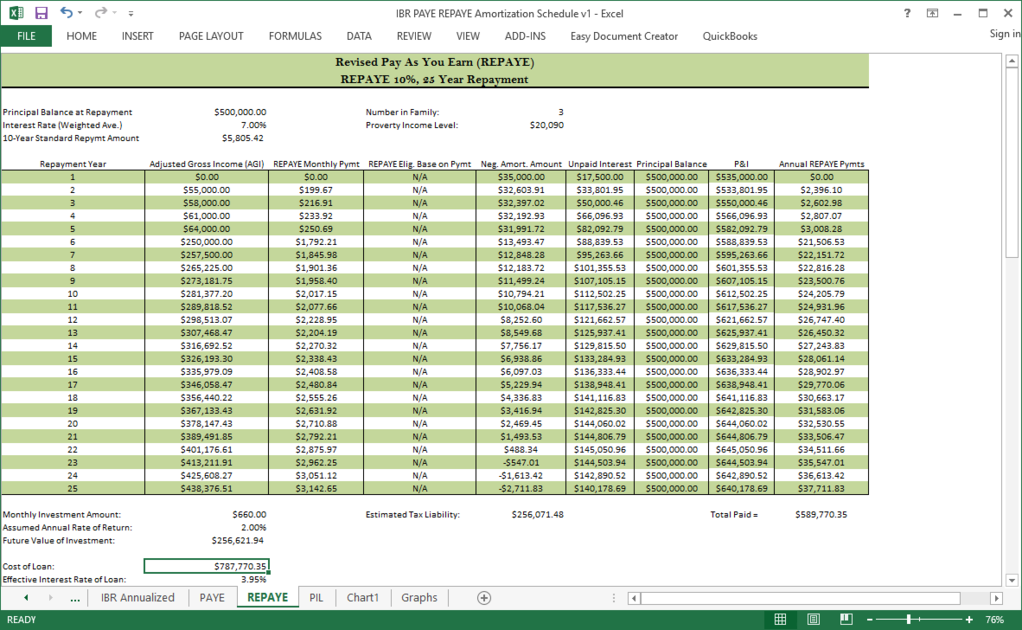This screenshot has height=630, width=1022.
Task: Click the Excel application icon
Action: tap(16, 13)
